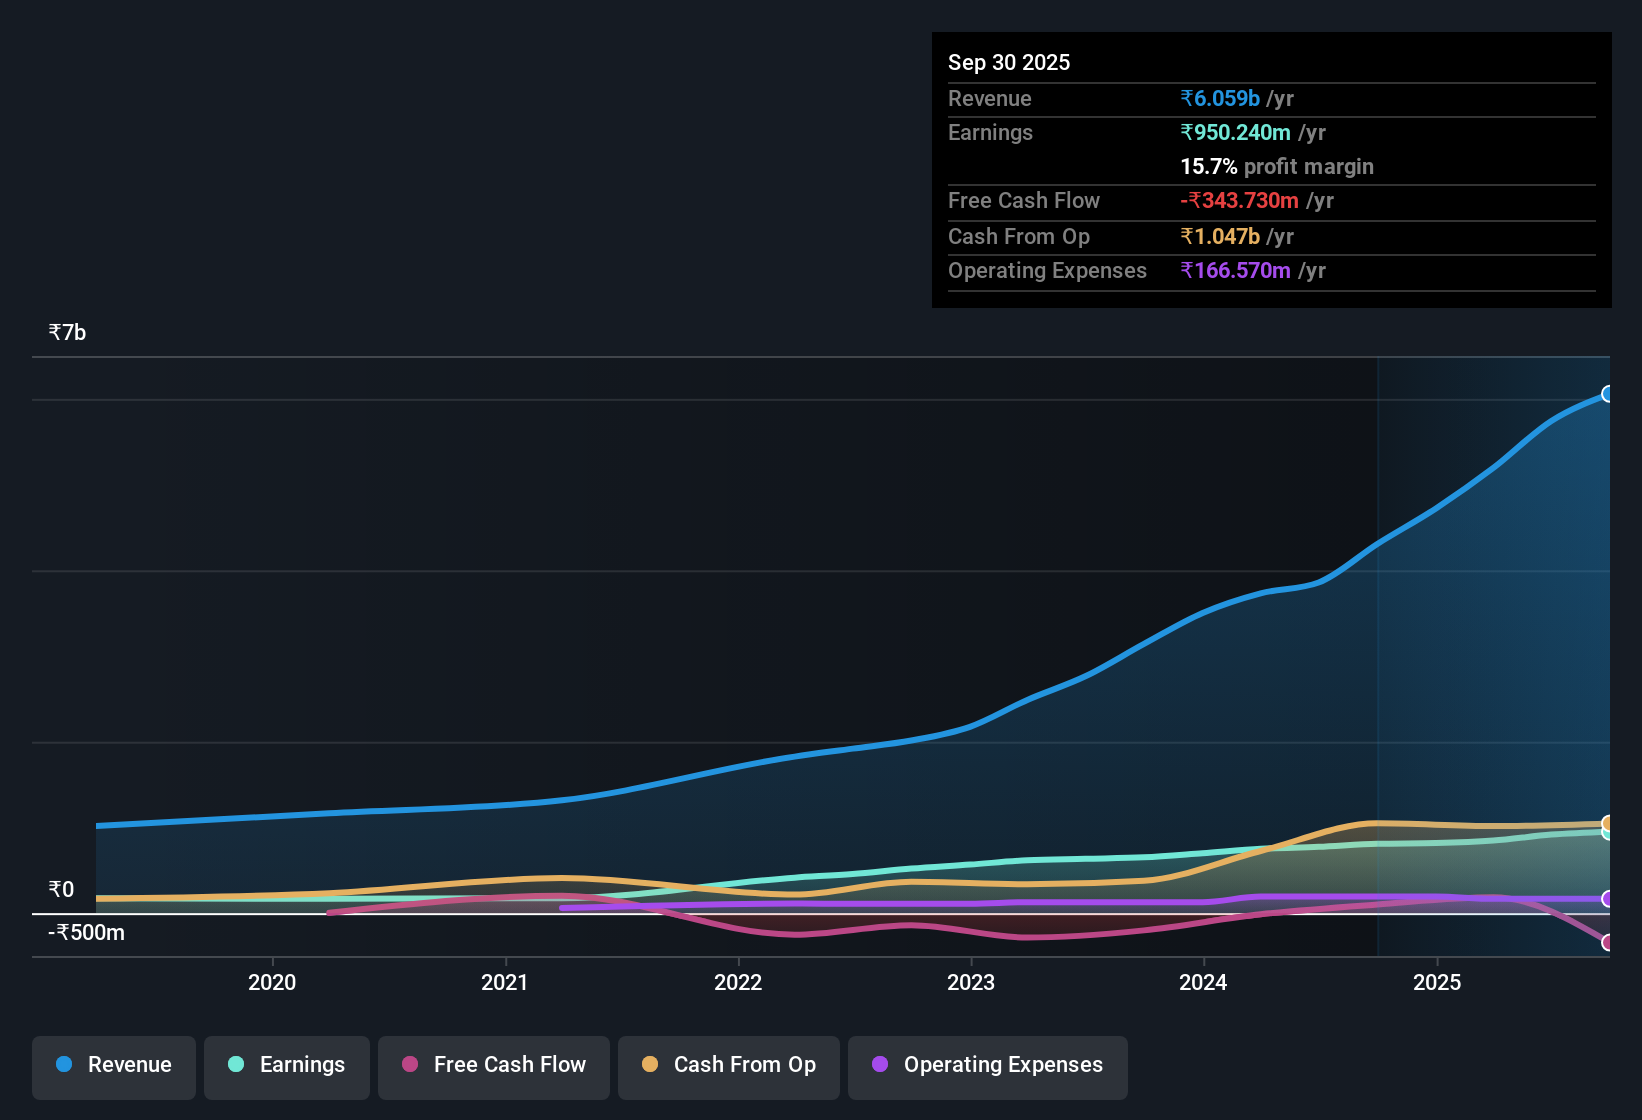
Task: Click the blue Revenue dot icon in legend
Action: pyautogui.click(x=64, y=1065)
